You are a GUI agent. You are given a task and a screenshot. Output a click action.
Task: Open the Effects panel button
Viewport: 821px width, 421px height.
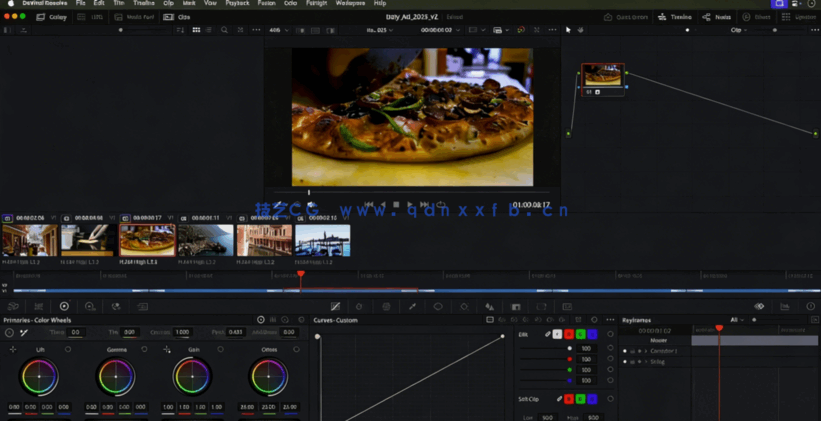coord(756,17)
